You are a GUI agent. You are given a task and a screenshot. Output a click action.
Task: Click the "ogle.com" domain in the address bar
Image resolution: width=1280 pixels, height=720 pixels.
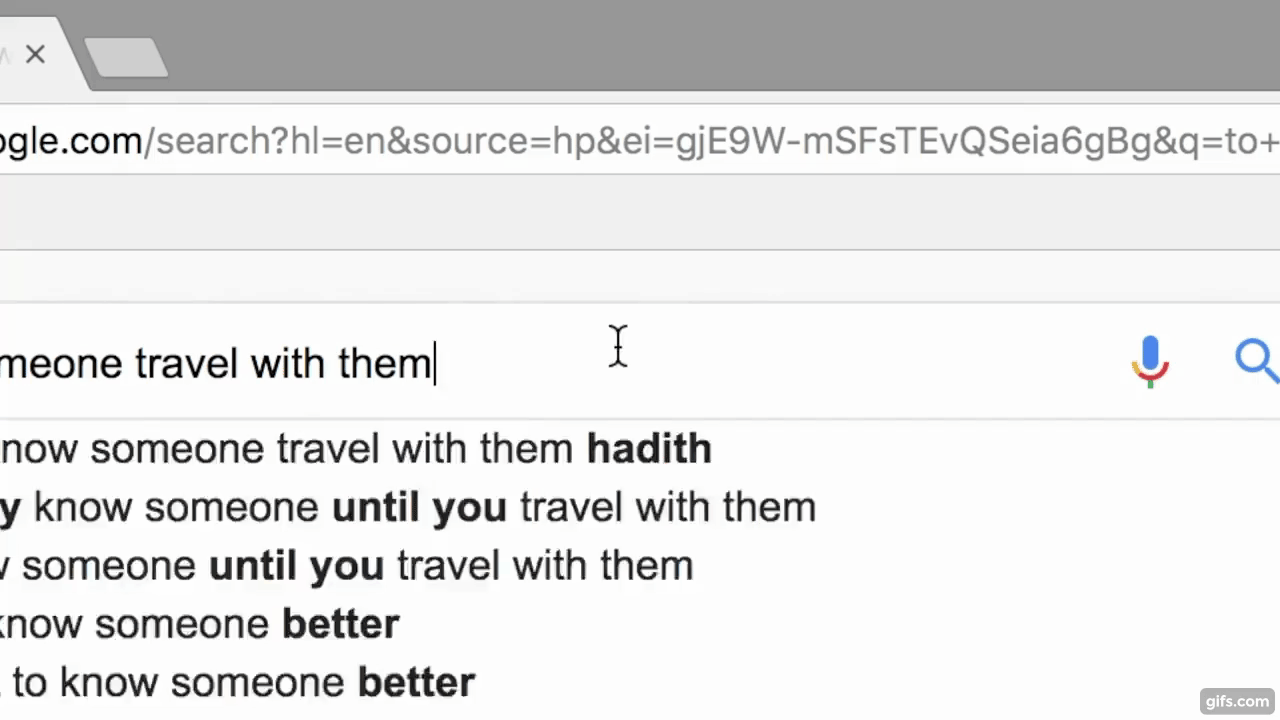coord(70,141)
